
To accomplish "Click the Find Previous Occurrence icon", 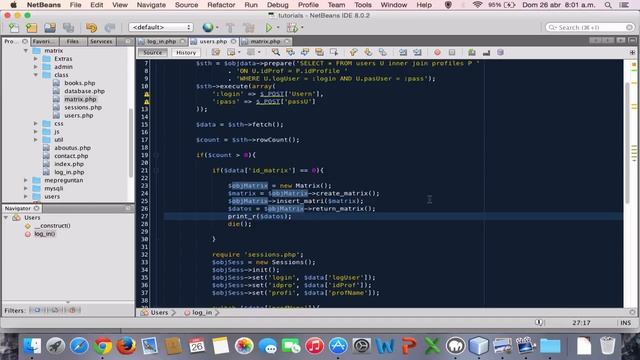I will [291, 52].
